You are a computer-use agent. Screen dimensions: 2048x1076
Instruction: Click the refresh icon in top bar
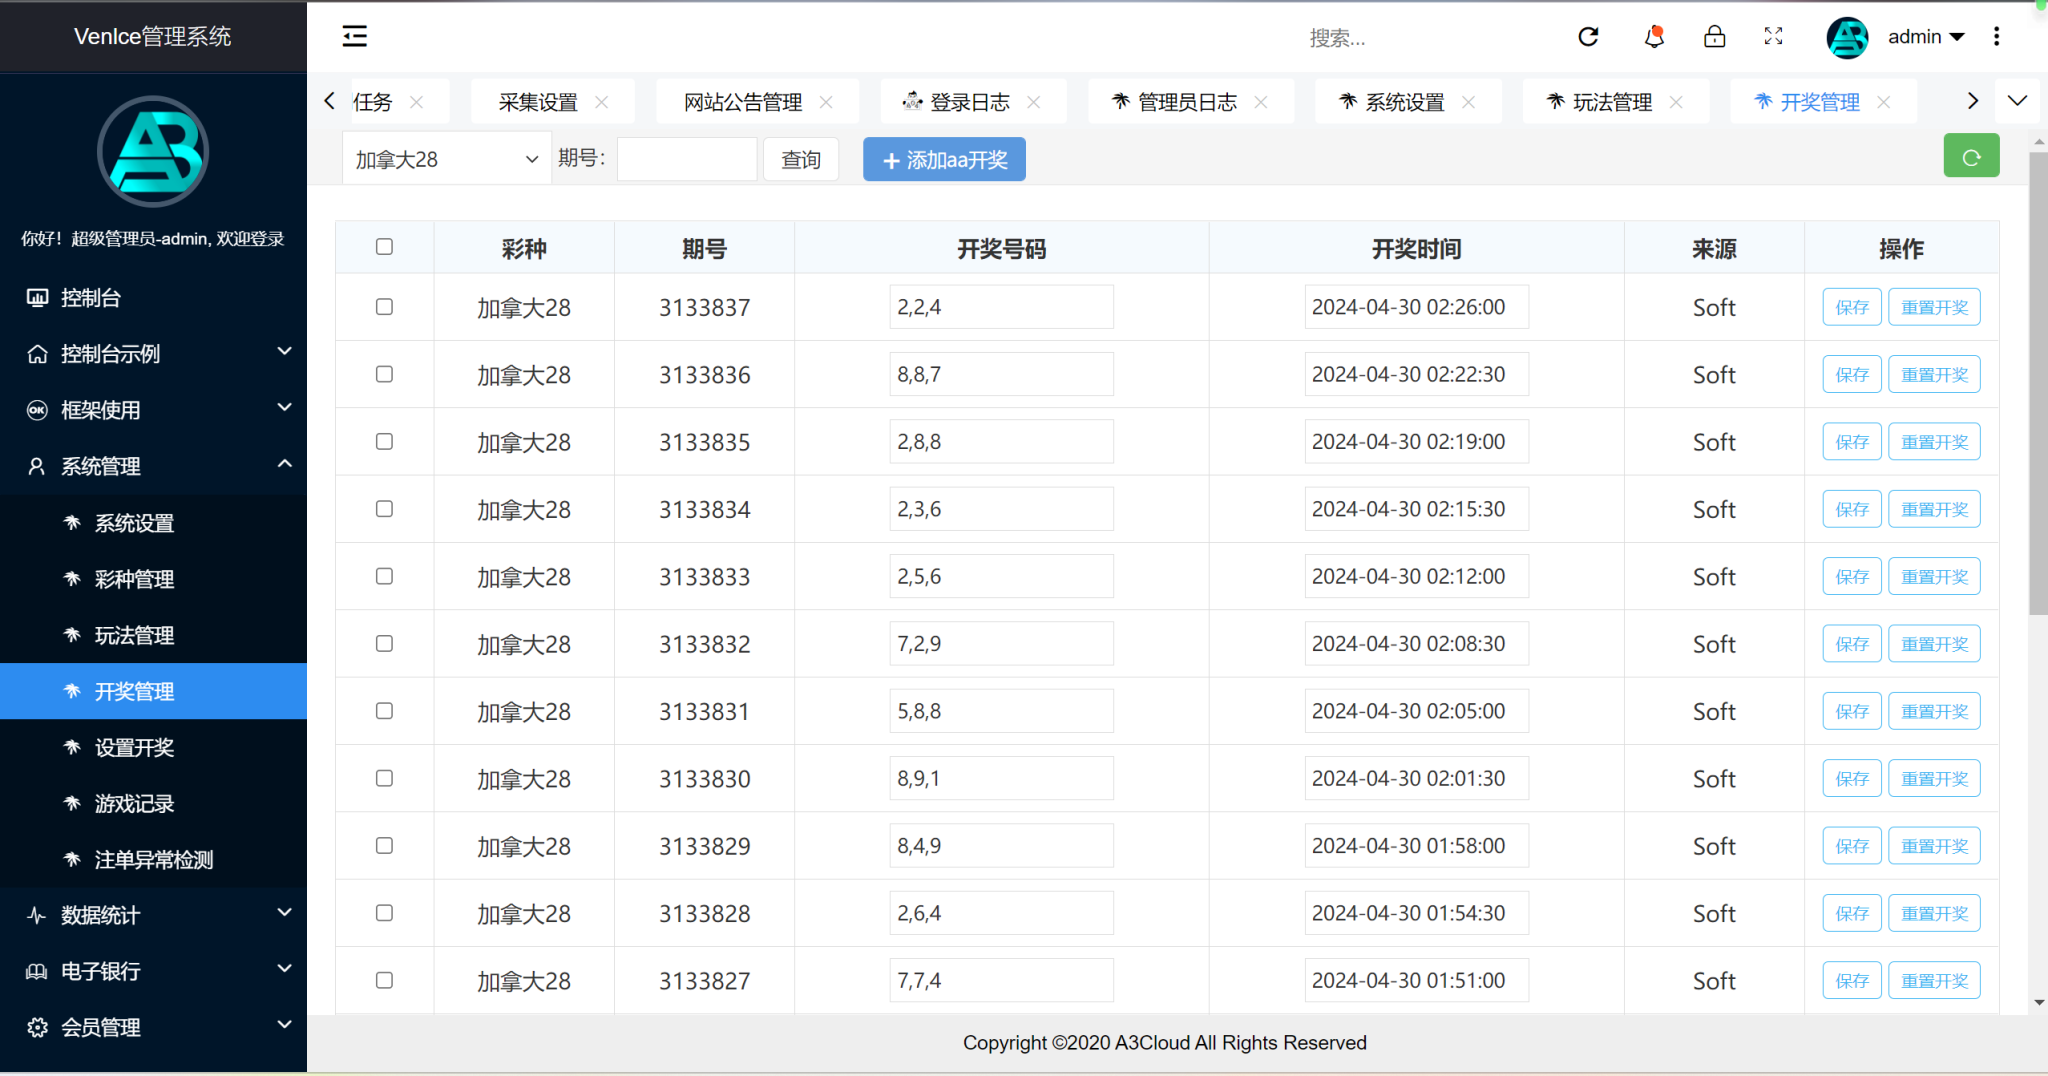point(1588,37)
